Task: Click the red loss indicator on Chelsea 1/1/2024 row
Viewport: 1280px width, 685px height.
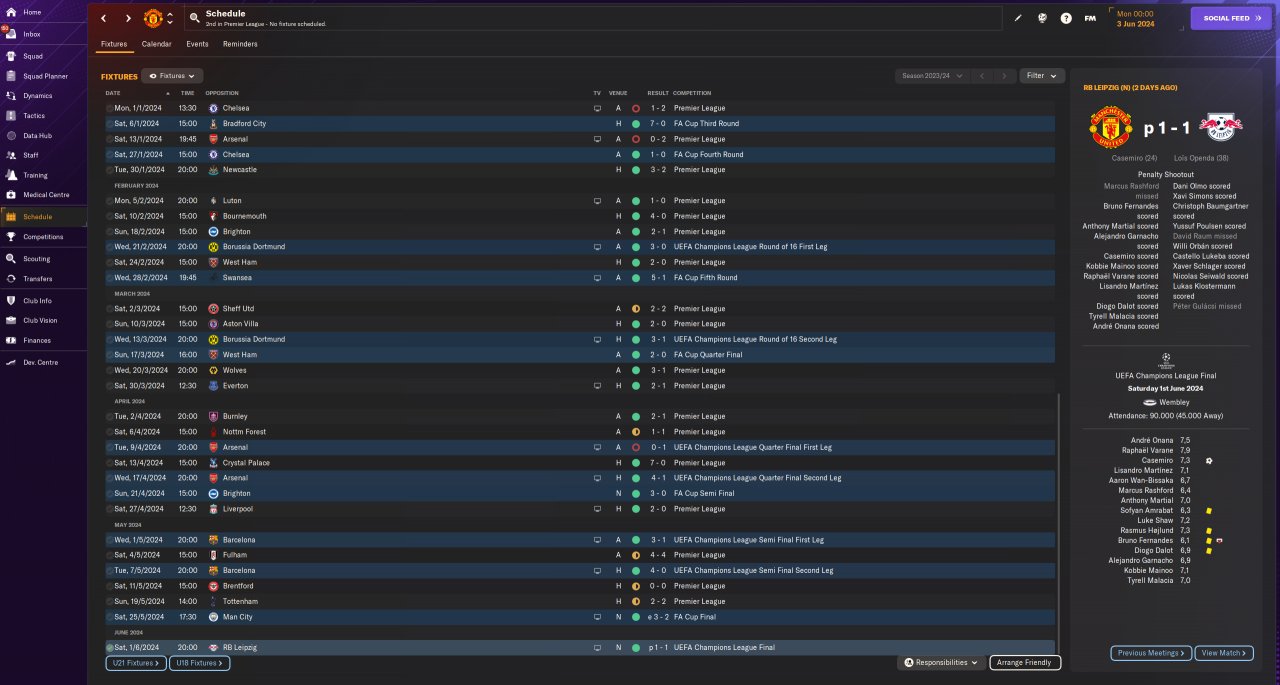Action: click(635, 108)
